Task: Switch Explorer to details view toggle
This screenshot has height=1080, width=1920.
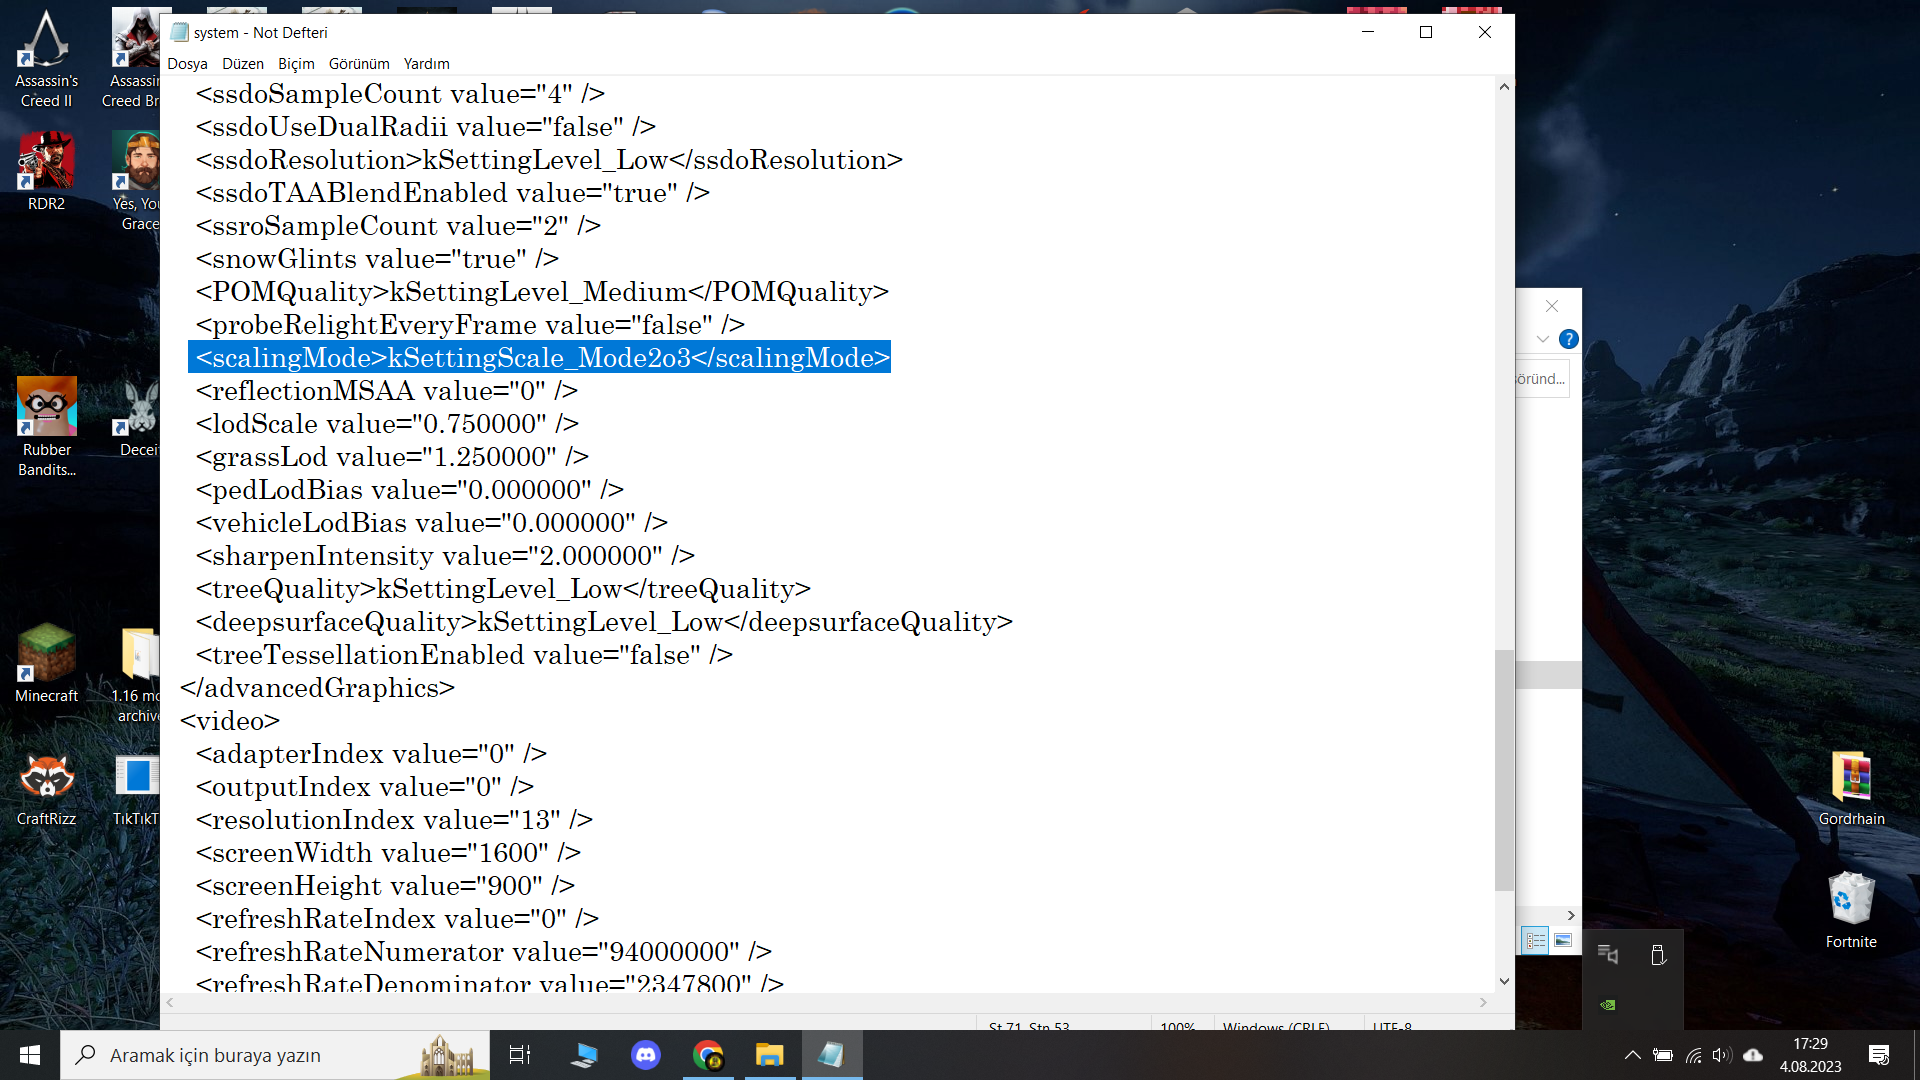Action: (1536, 941)
